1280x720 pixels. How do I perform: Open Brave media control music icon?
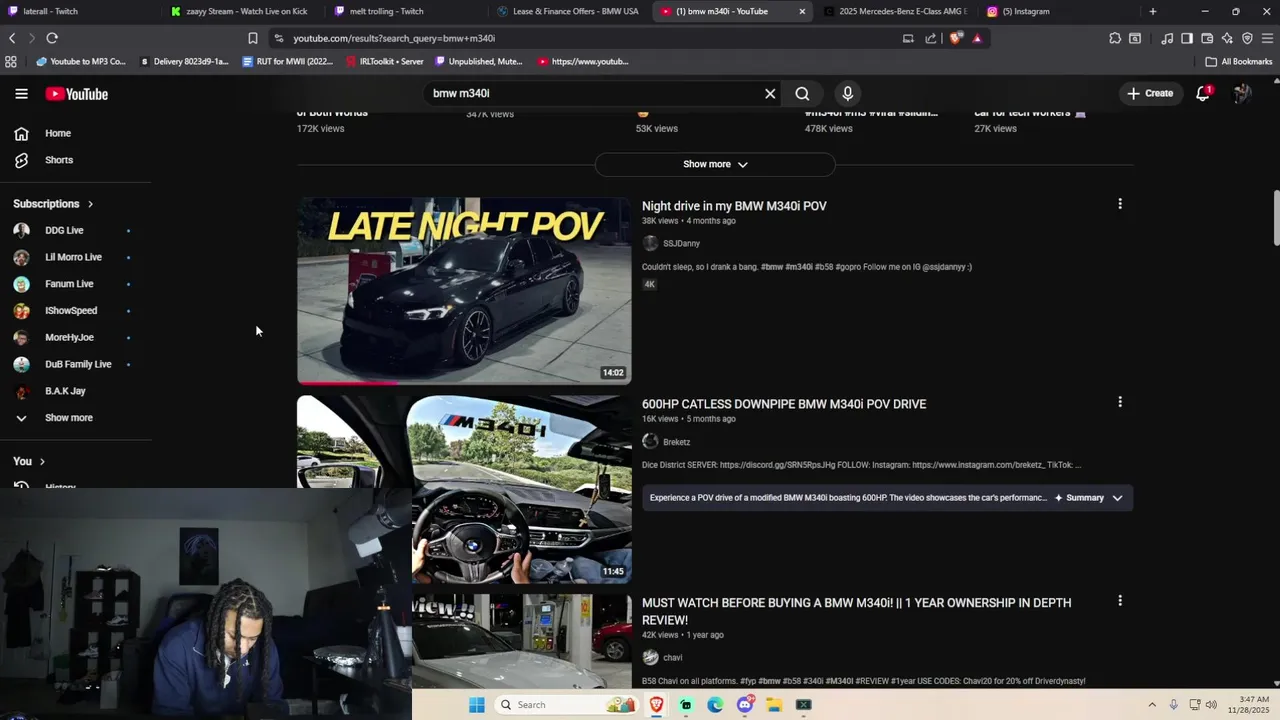pyautogui.click(x=1167, y=38)
